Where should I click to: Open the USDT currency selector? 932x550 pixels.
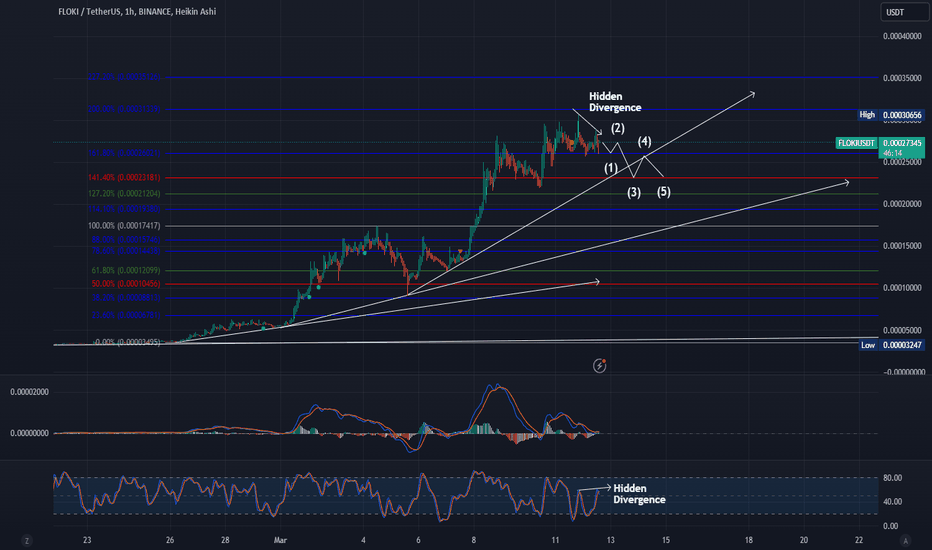(903, 12)
